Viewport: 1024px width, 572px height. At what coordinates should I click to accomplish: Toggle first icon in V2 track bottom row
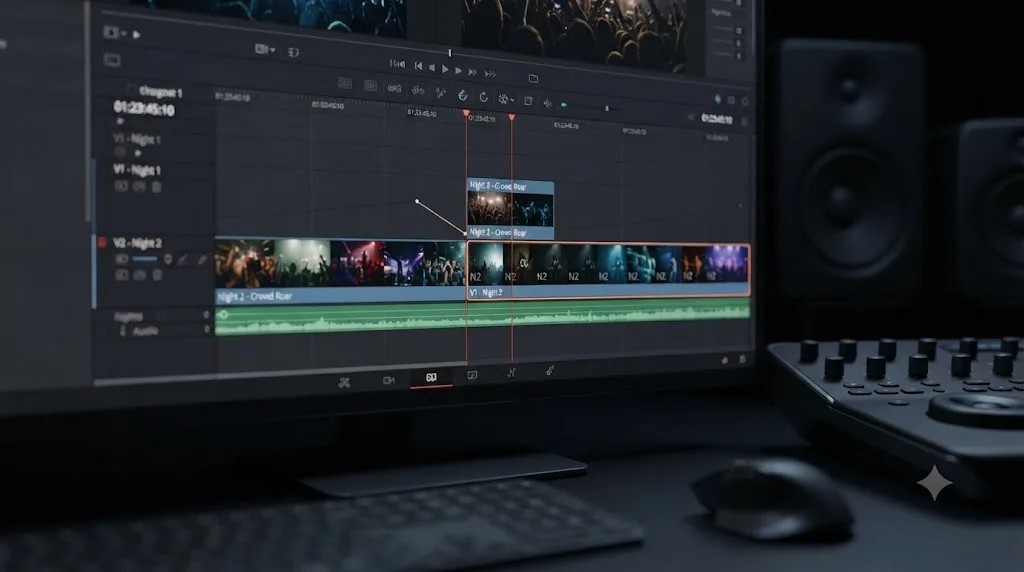click(121, 275)
